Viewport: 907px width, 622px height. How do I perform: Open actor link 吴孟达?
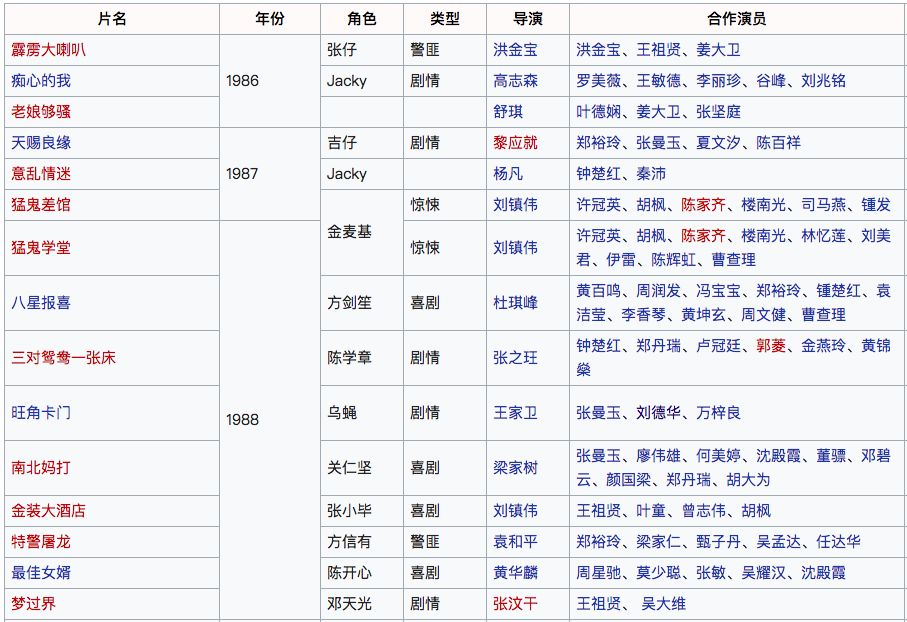(779, 542)
